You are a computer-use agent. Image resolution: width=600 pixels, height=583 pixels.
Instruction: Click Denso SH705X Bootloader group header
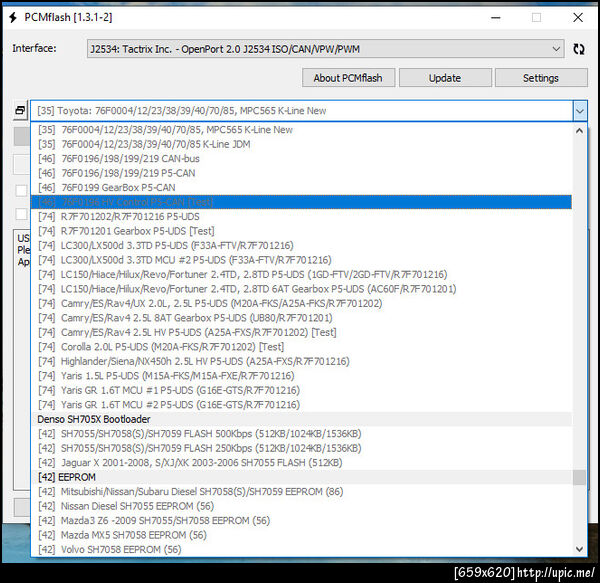[x=301, y=419]
